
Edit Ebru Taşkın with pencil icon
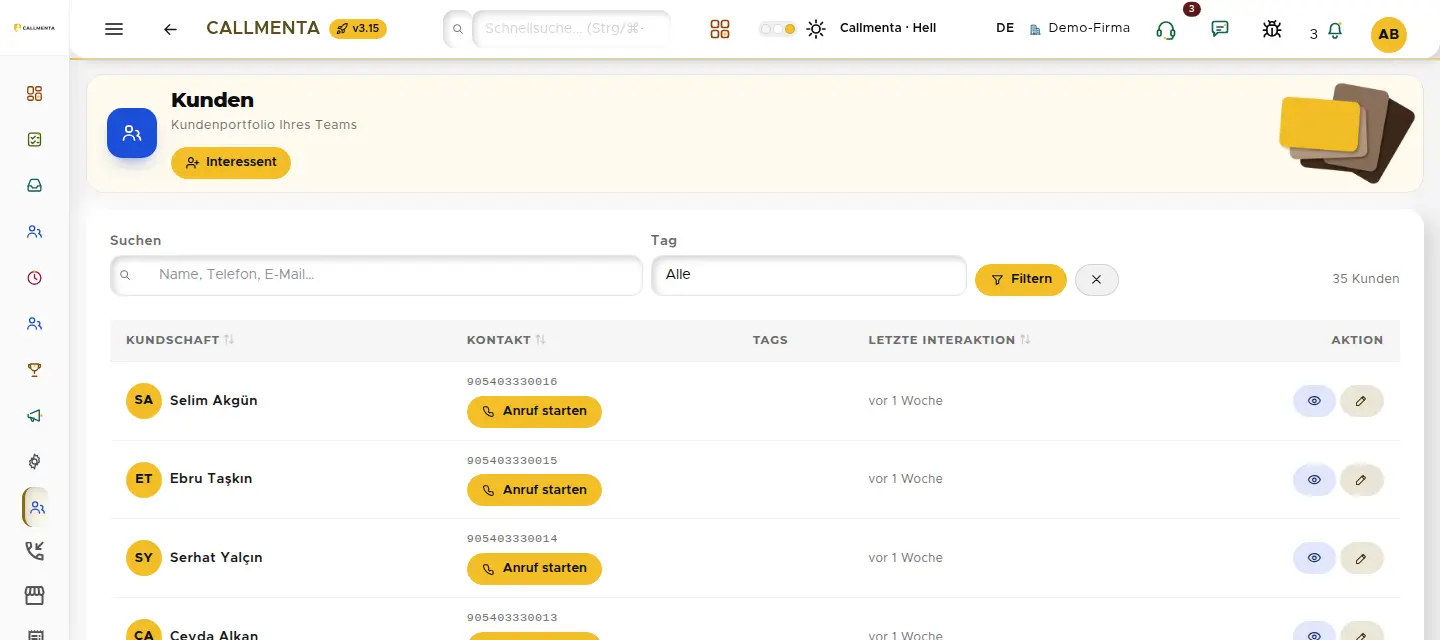tap(1361, 480)
